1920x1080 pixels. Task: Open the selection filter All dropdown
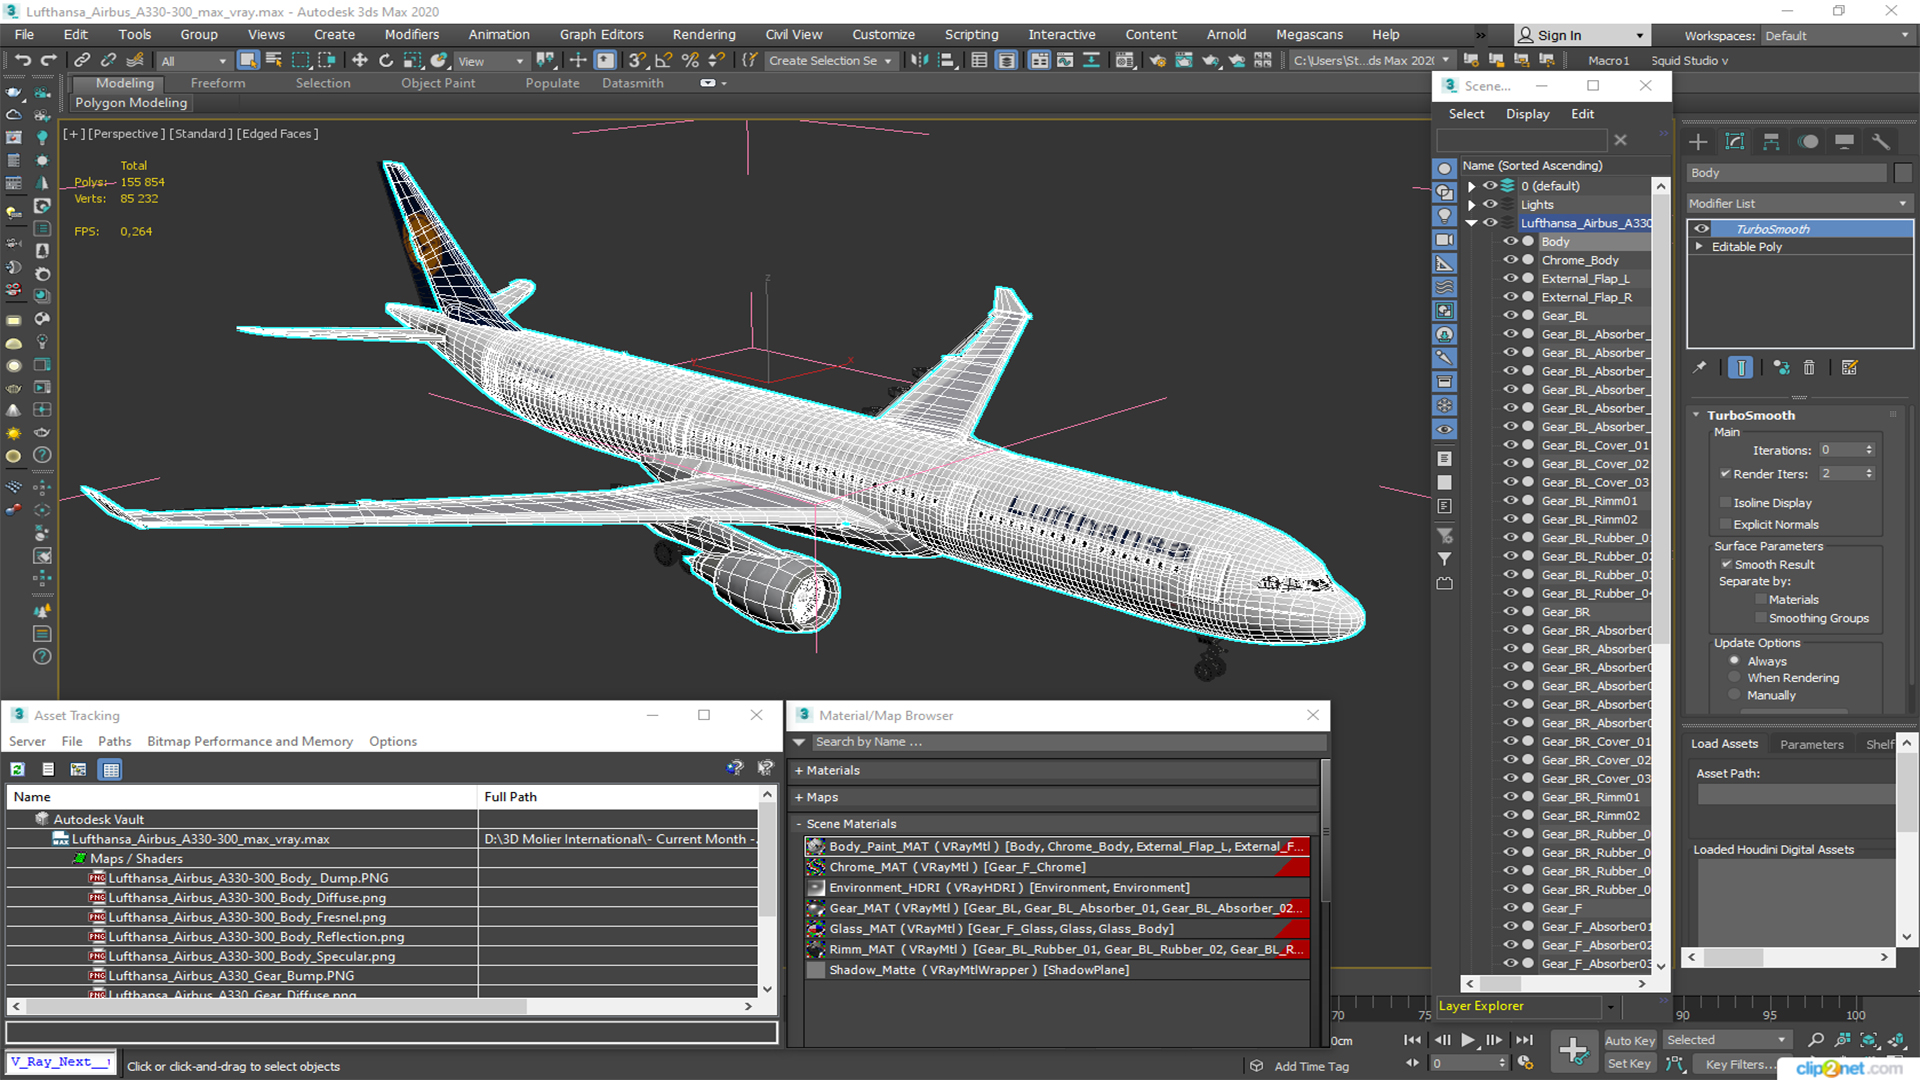[x=194, y=61]
